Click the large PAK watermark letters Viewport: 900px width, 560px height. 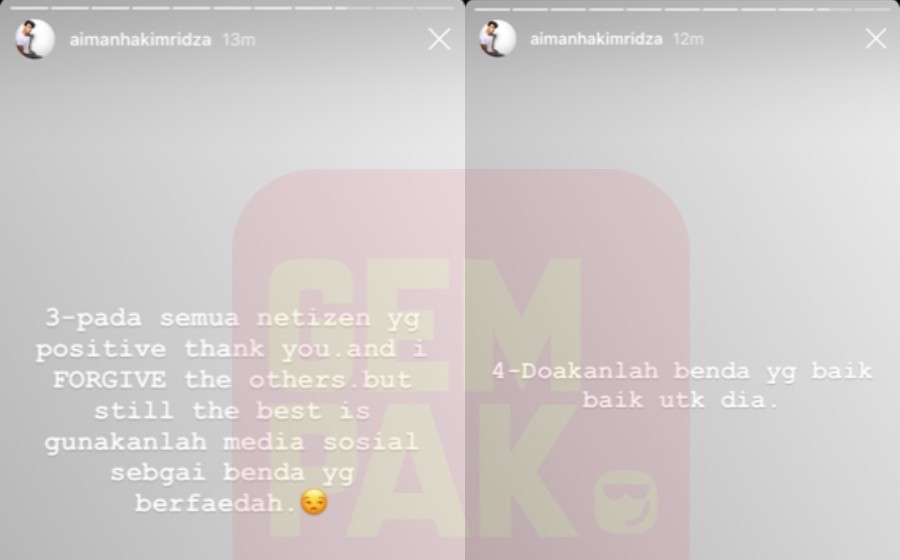[422, 470]
